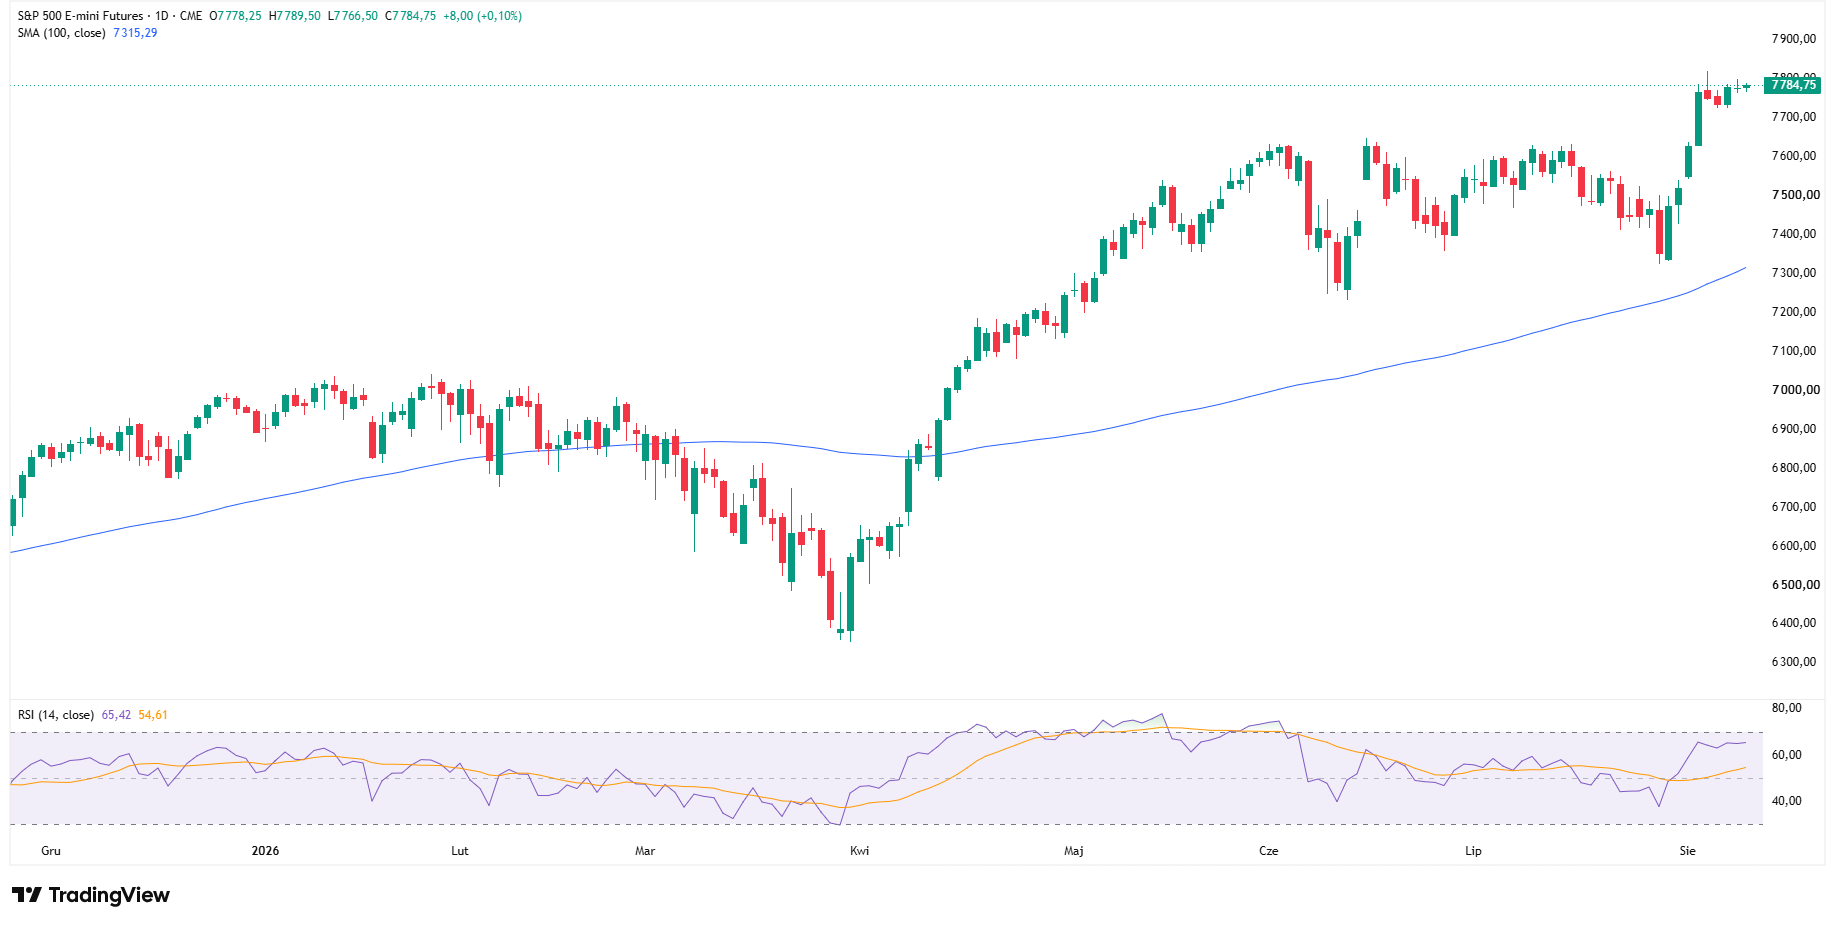The height and width of the screenshot is (925, 1835).
Task: Click the Mar month label on time axis
Action: tap(645, 851)
